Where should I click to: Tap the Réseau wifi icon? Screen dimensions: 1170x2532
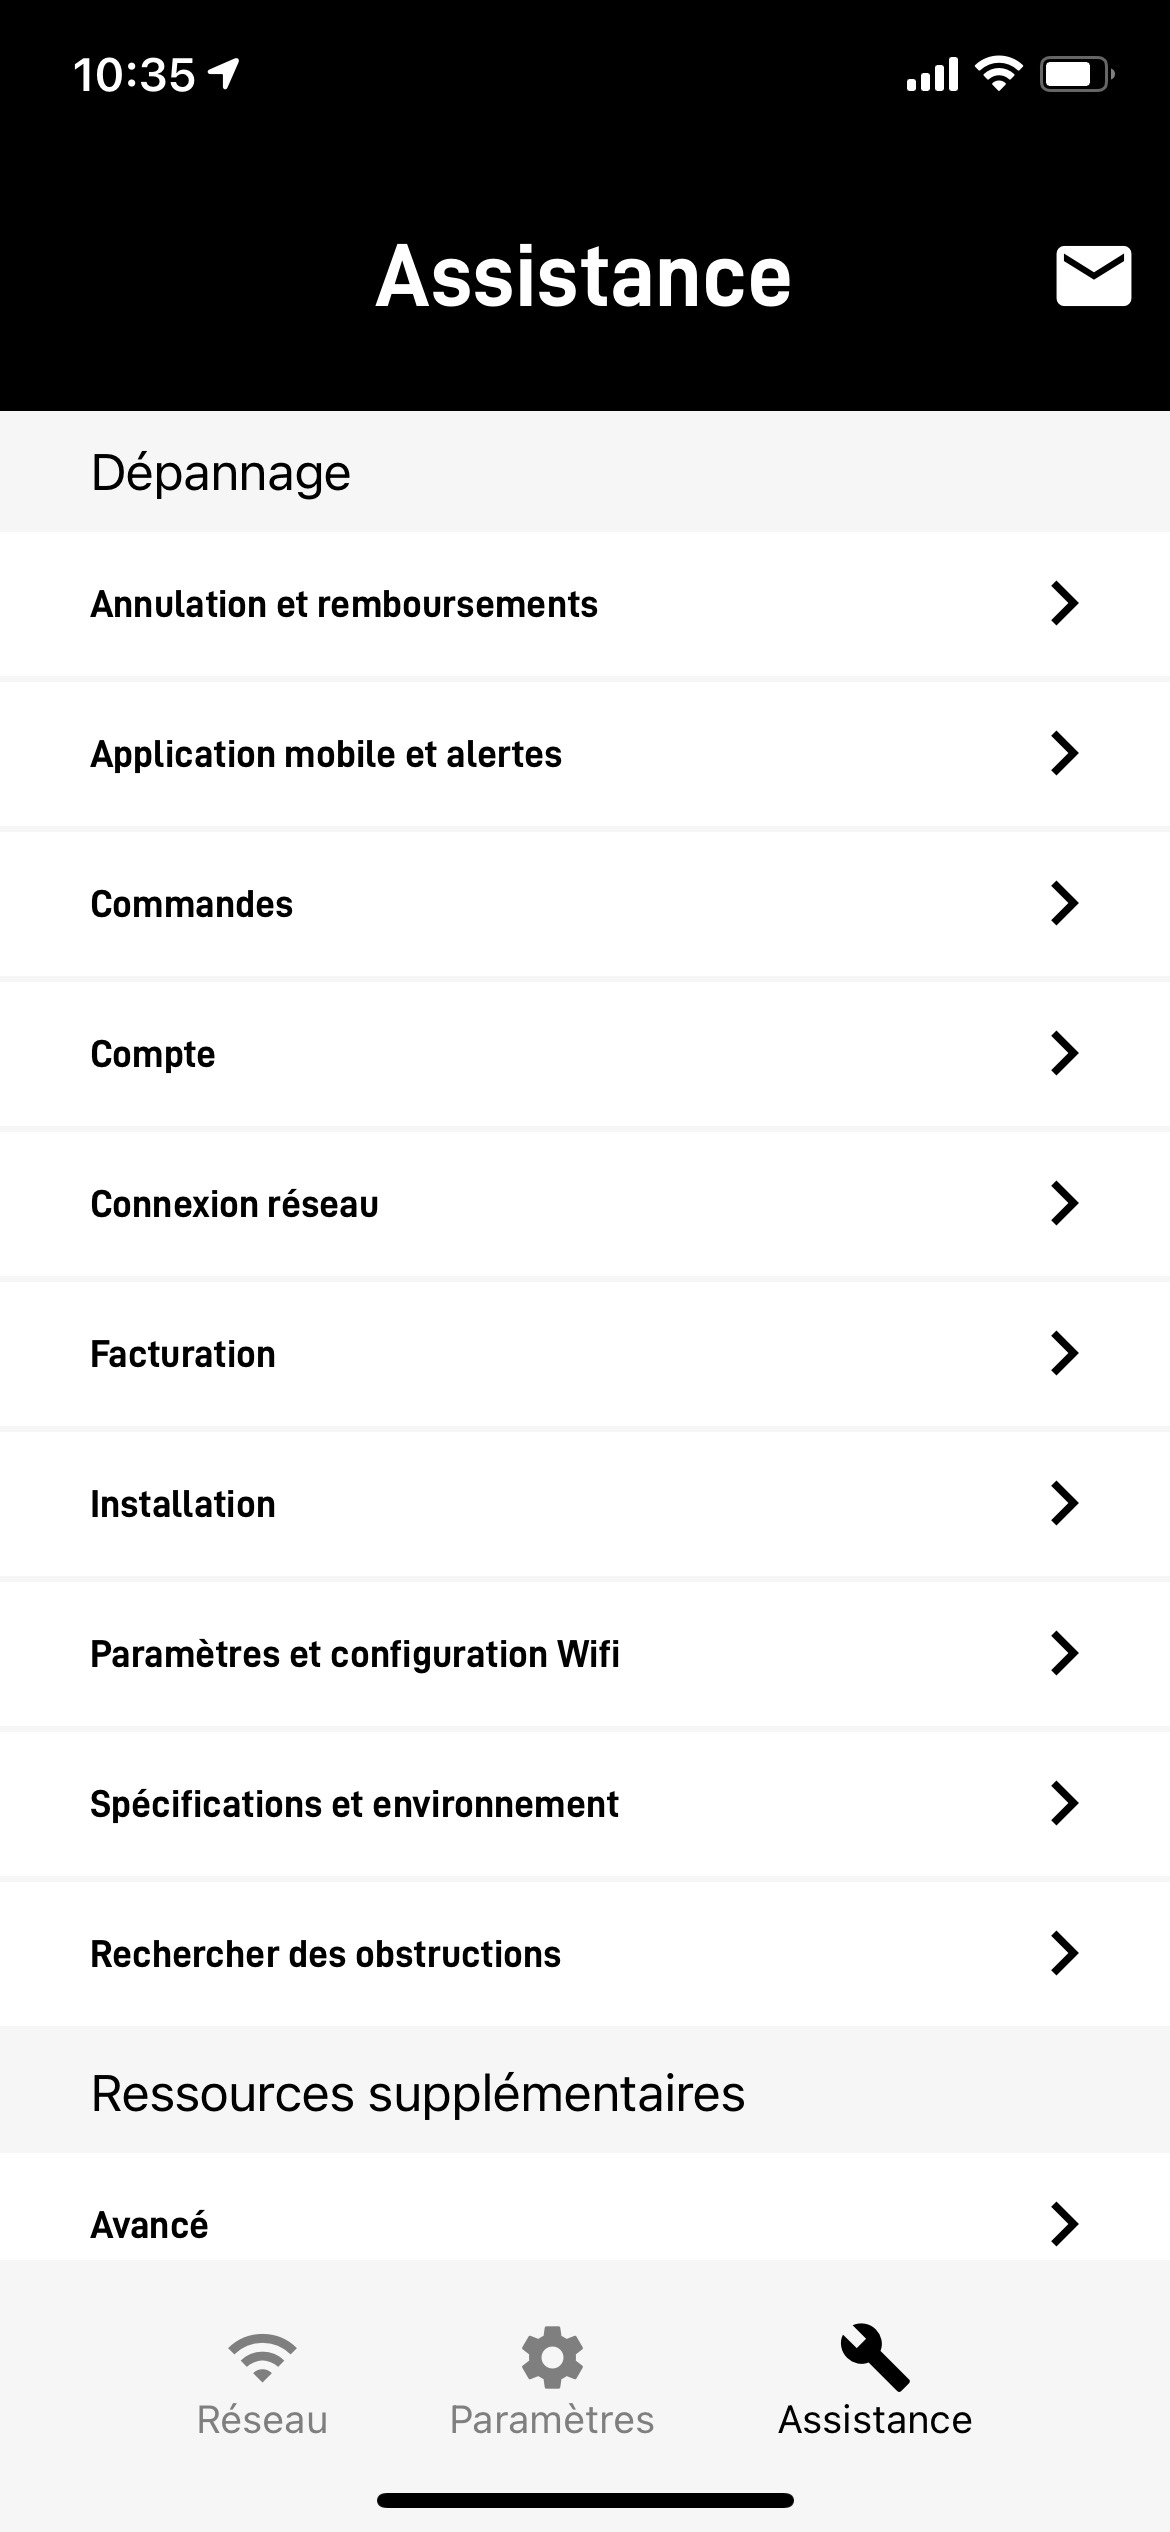click(x=262, y=2357)
